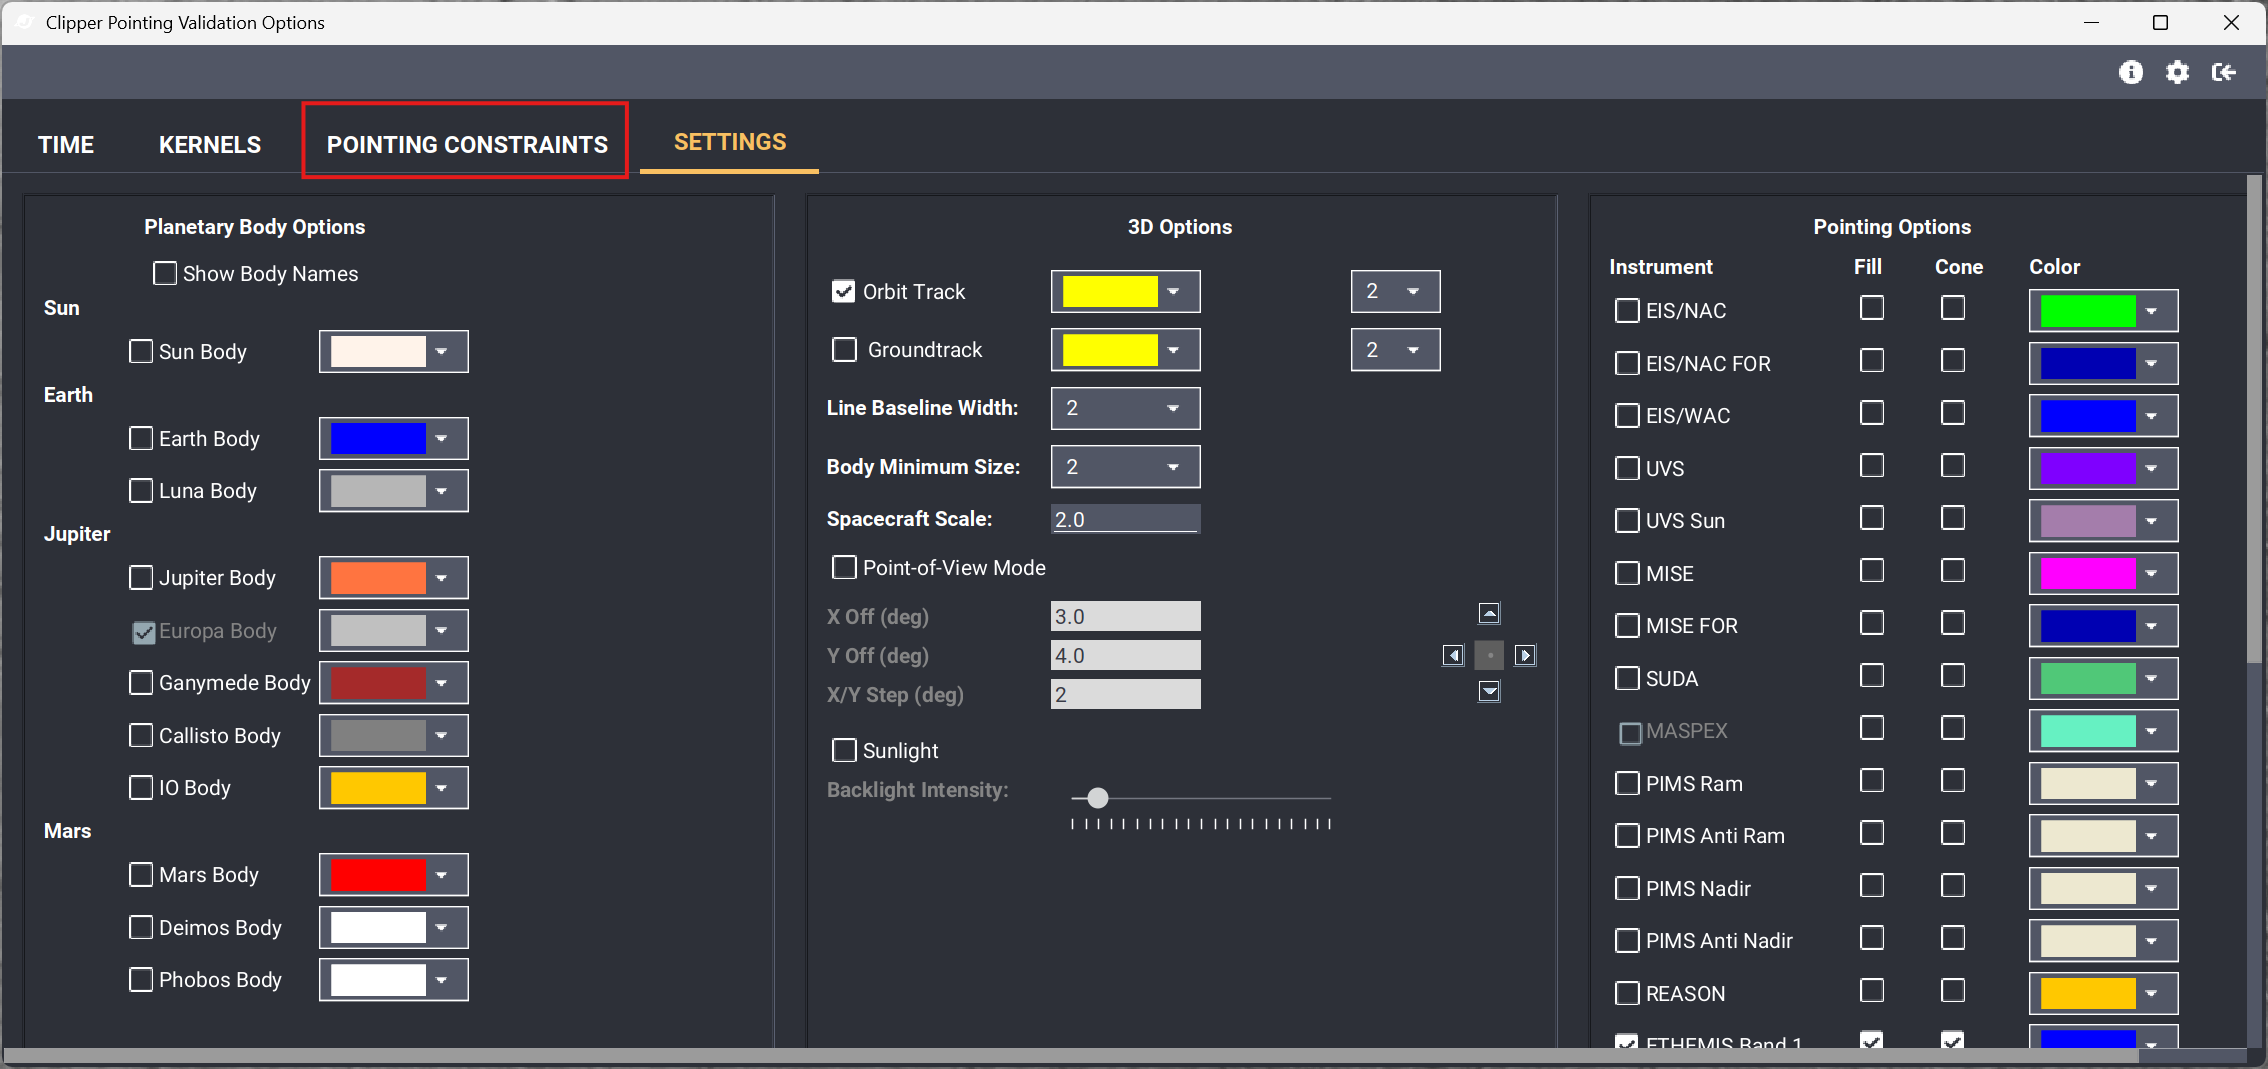Image resolution: width=2268 pixels, height=1069 pixels.
Task: Expand Body Minimum Size dropdown
Action: tap(1125, 466)
